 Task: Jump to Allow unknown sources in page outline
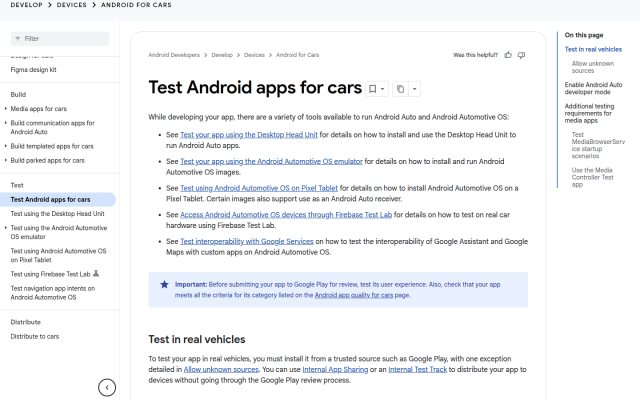(593, 67)
